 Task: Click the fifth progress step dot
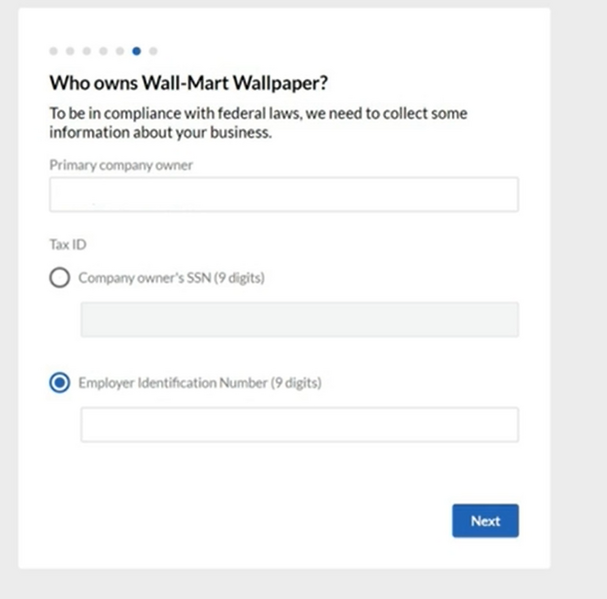click(120, 51)
